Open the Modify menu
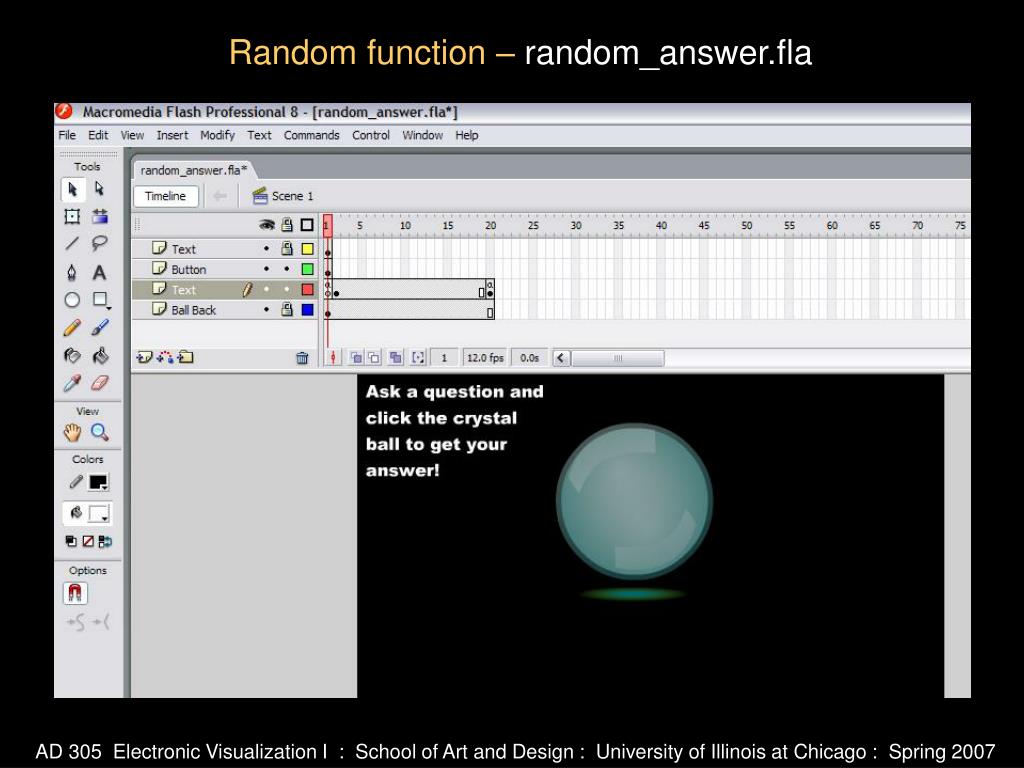The height and width of the screenshot is (768, 1024). (x=217, y=135)
